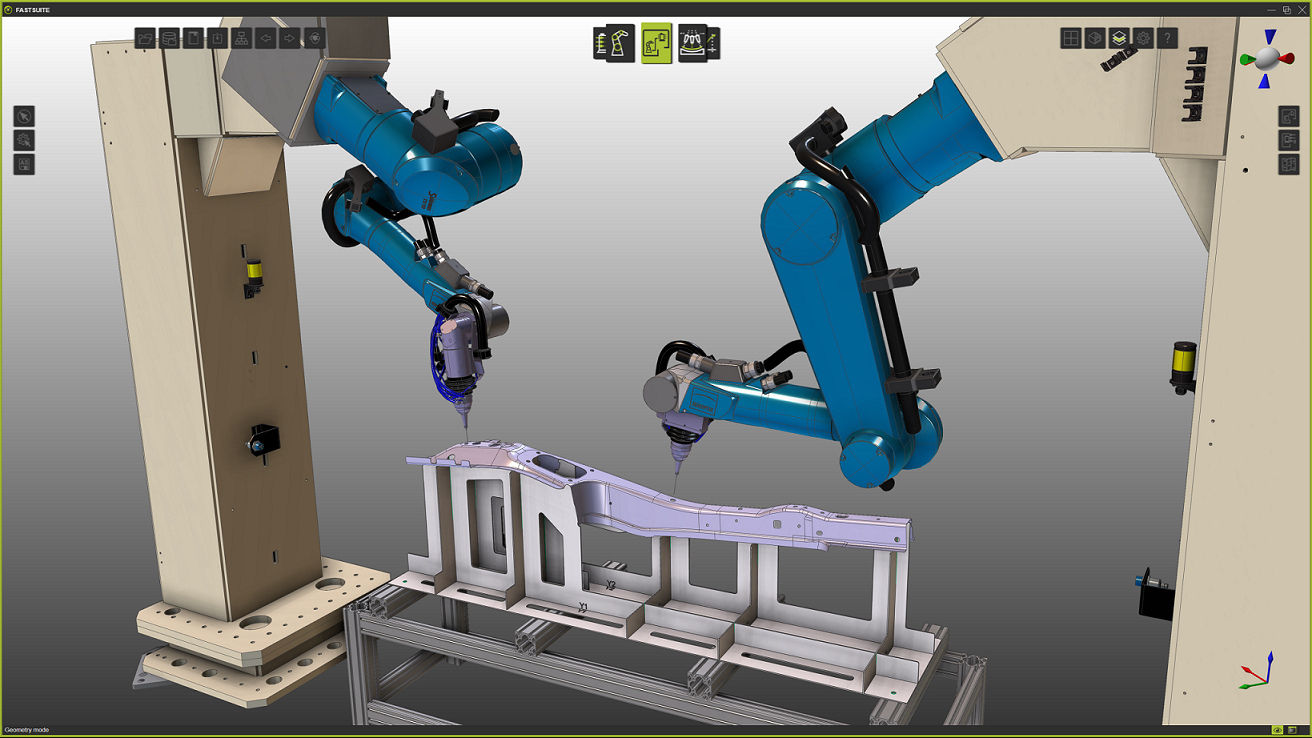Open help with the question mark button
The height and width of the screenshot is (738, 1312).
click(x=1167, y=39)
